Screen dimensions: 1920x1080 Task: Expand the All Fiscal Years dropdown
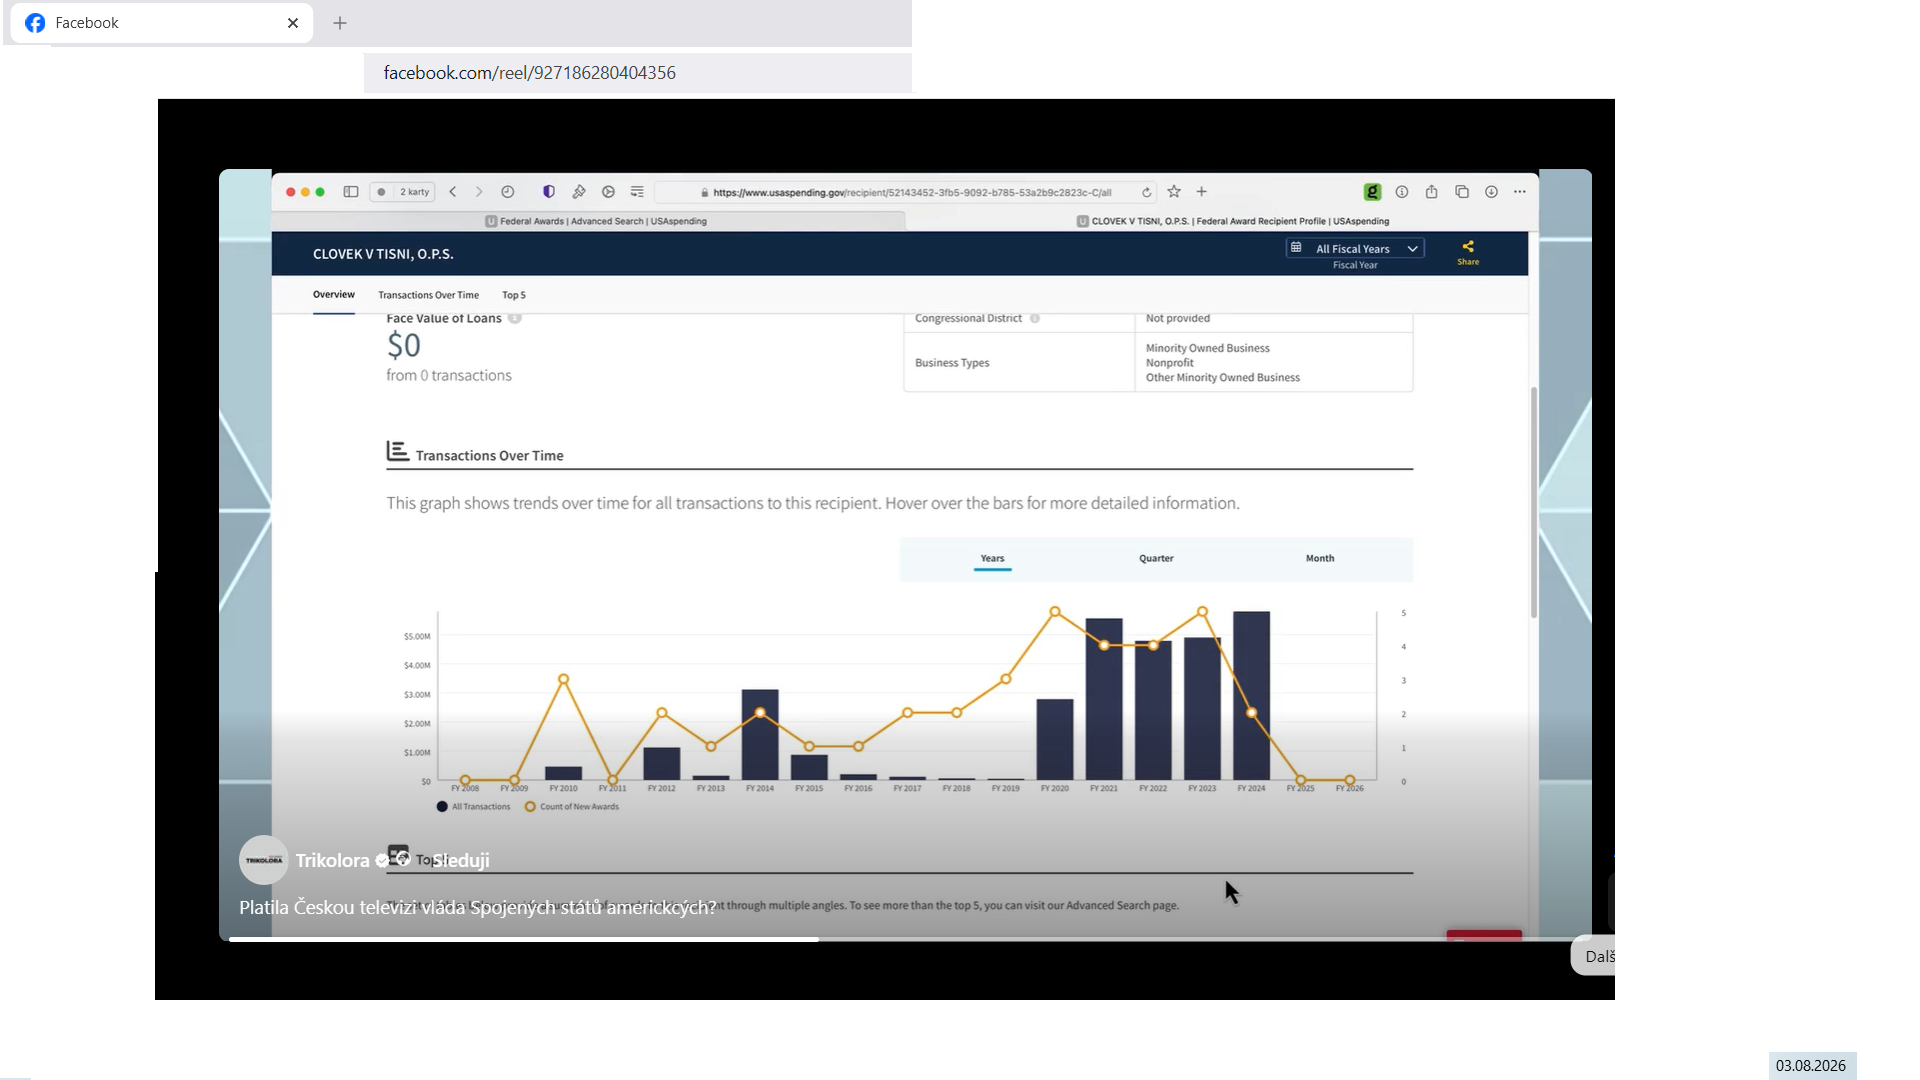[1355, 249]
